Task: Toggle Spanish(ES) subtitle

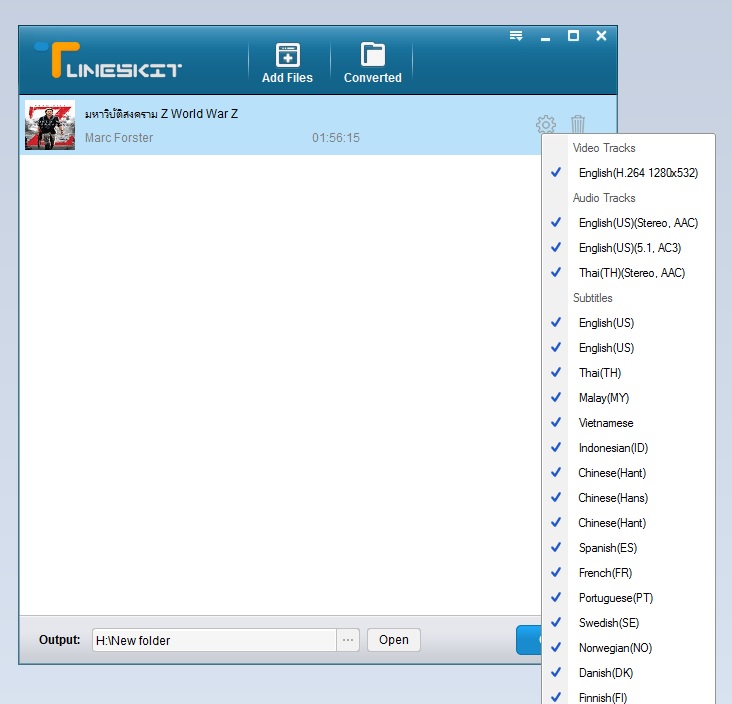Action: (x=628, y=548)
